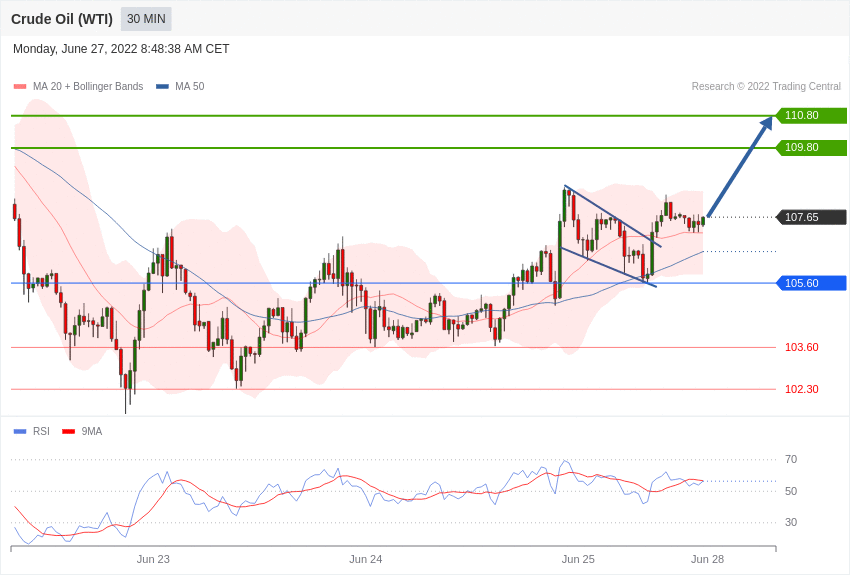Click the red 103.60 support label

[x=801, y=347]
